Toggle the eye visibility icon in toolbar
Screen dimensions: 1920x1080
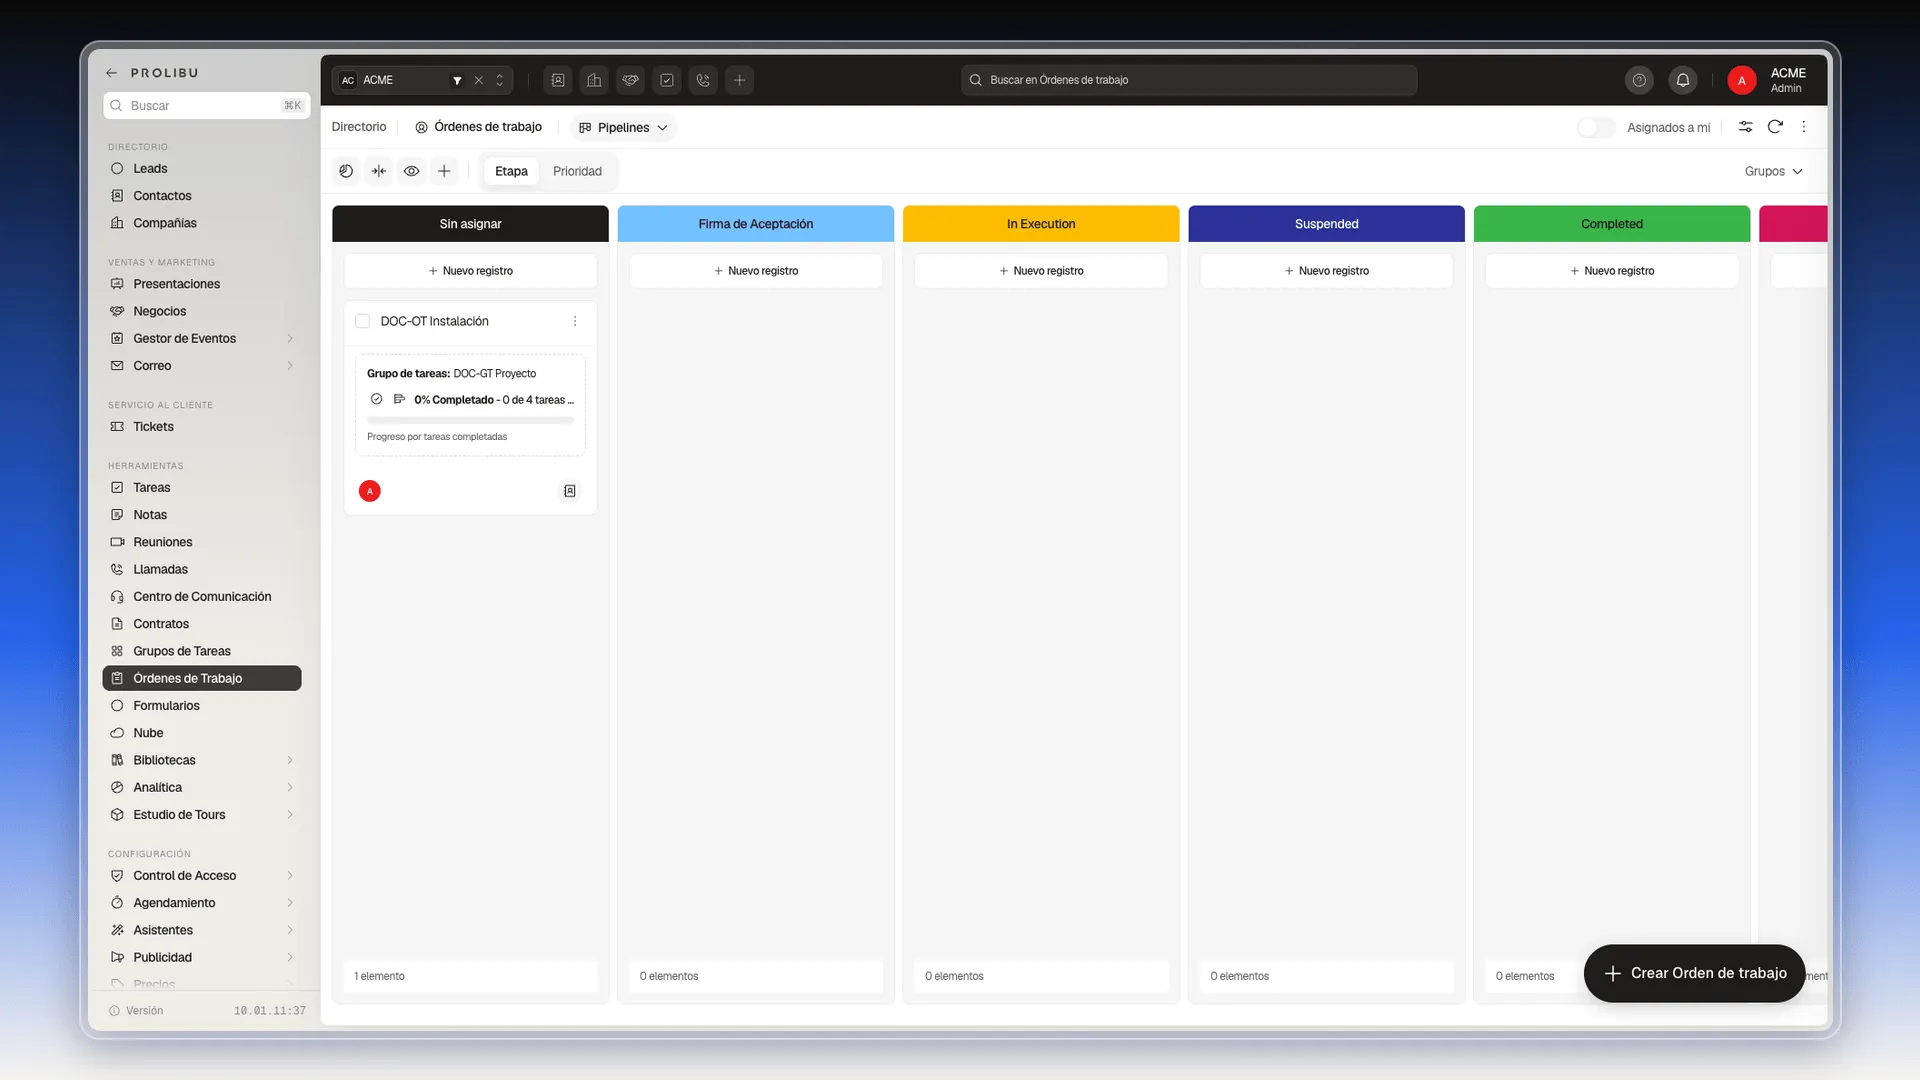coord(411,171)
